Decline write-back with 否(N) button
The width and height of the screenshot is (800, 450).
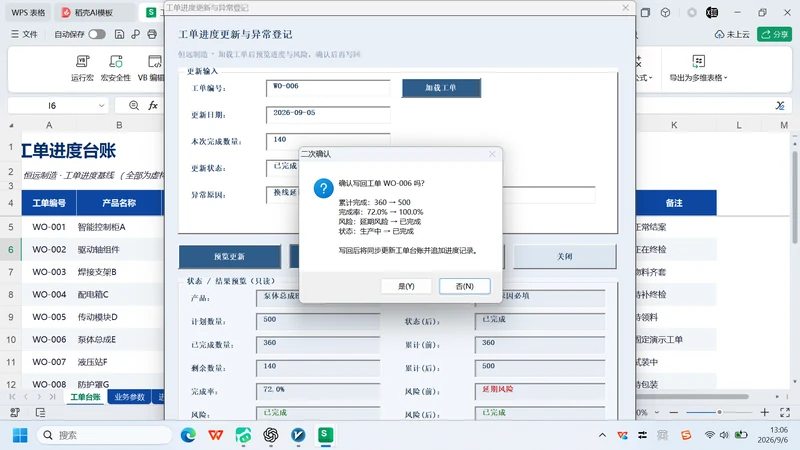[x=465, y=286]
